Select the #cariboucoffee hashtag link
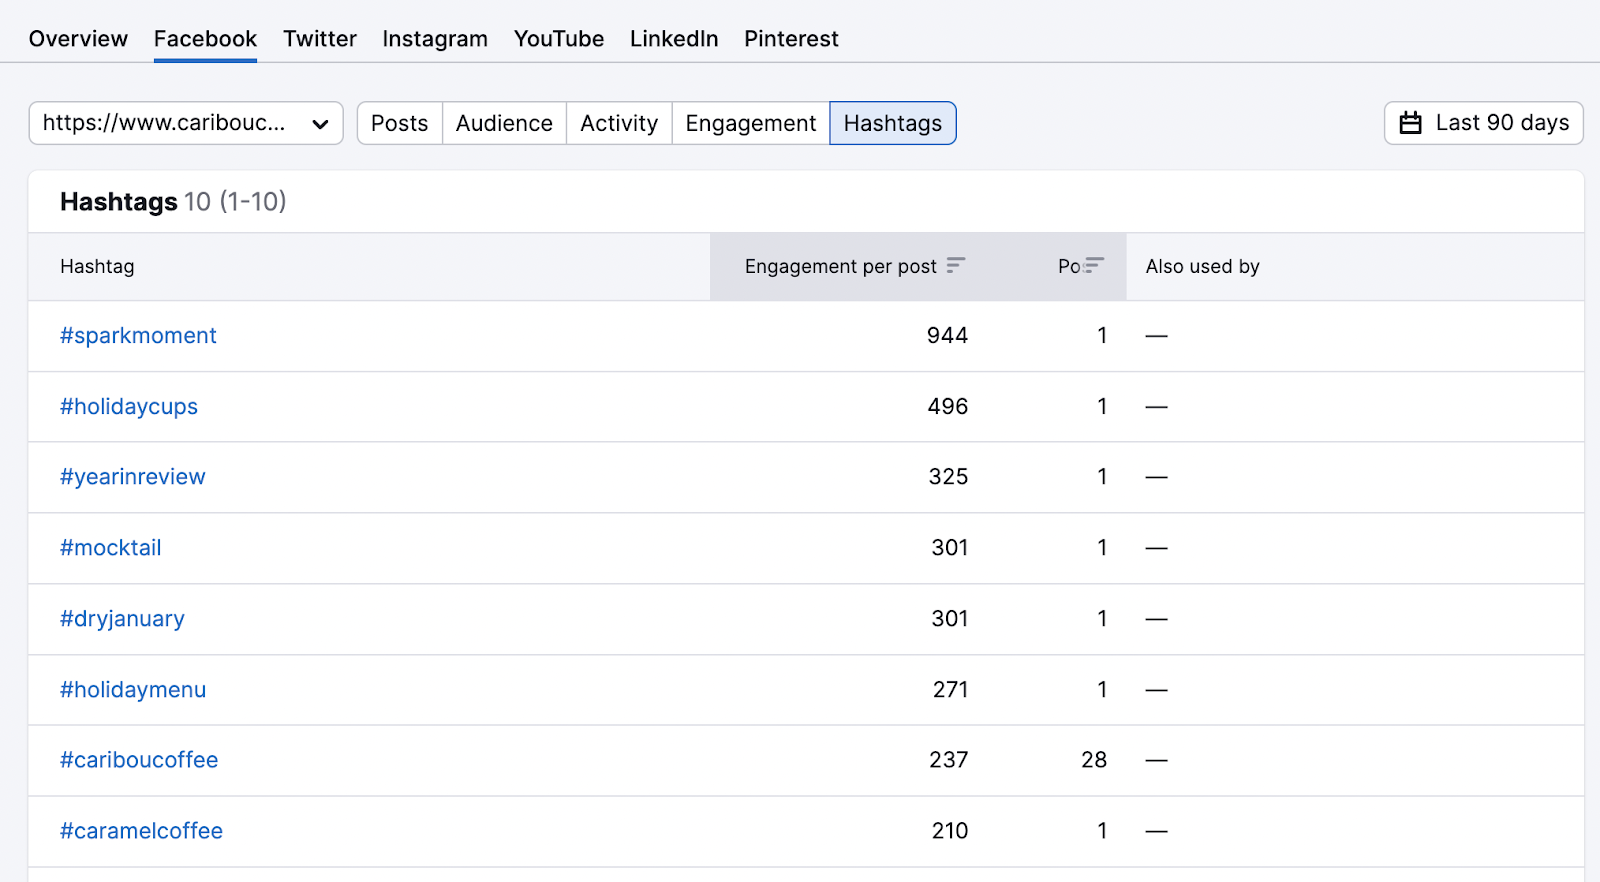Viewport: 1600px width, 882px height. click(x=139, y=760)
